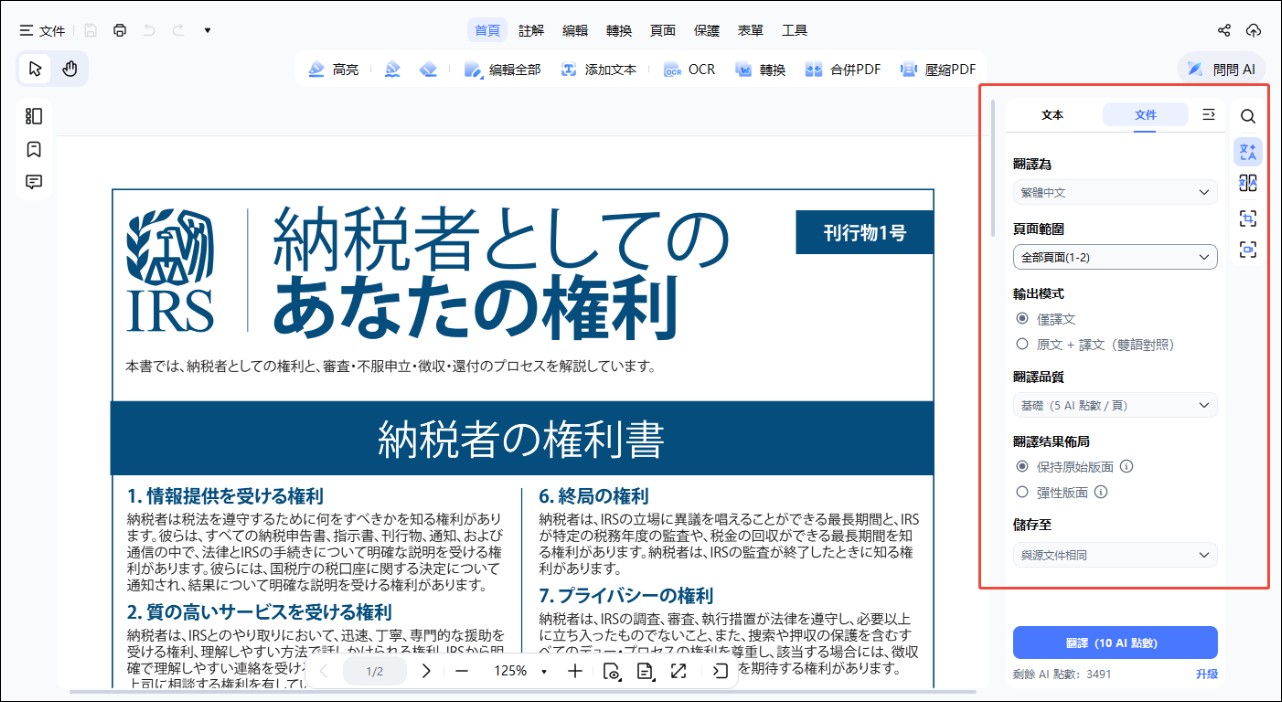The width and height of the screenshot is (1282, 702).
Task: Open the 首頁 tab
Action: 488,30
